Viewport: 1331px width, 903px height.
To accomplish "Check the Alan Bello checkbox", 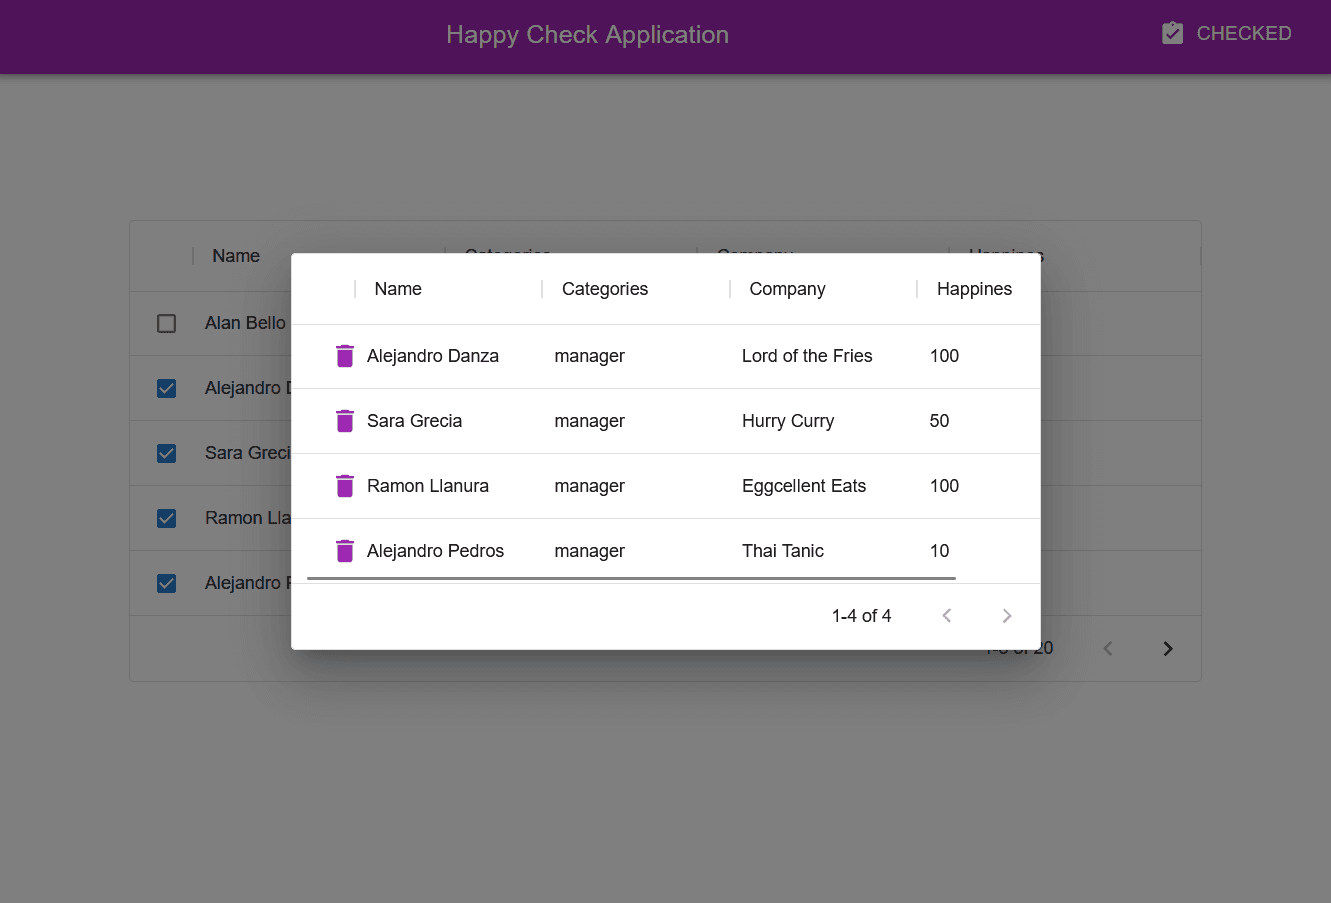I will tap(167, 324).
